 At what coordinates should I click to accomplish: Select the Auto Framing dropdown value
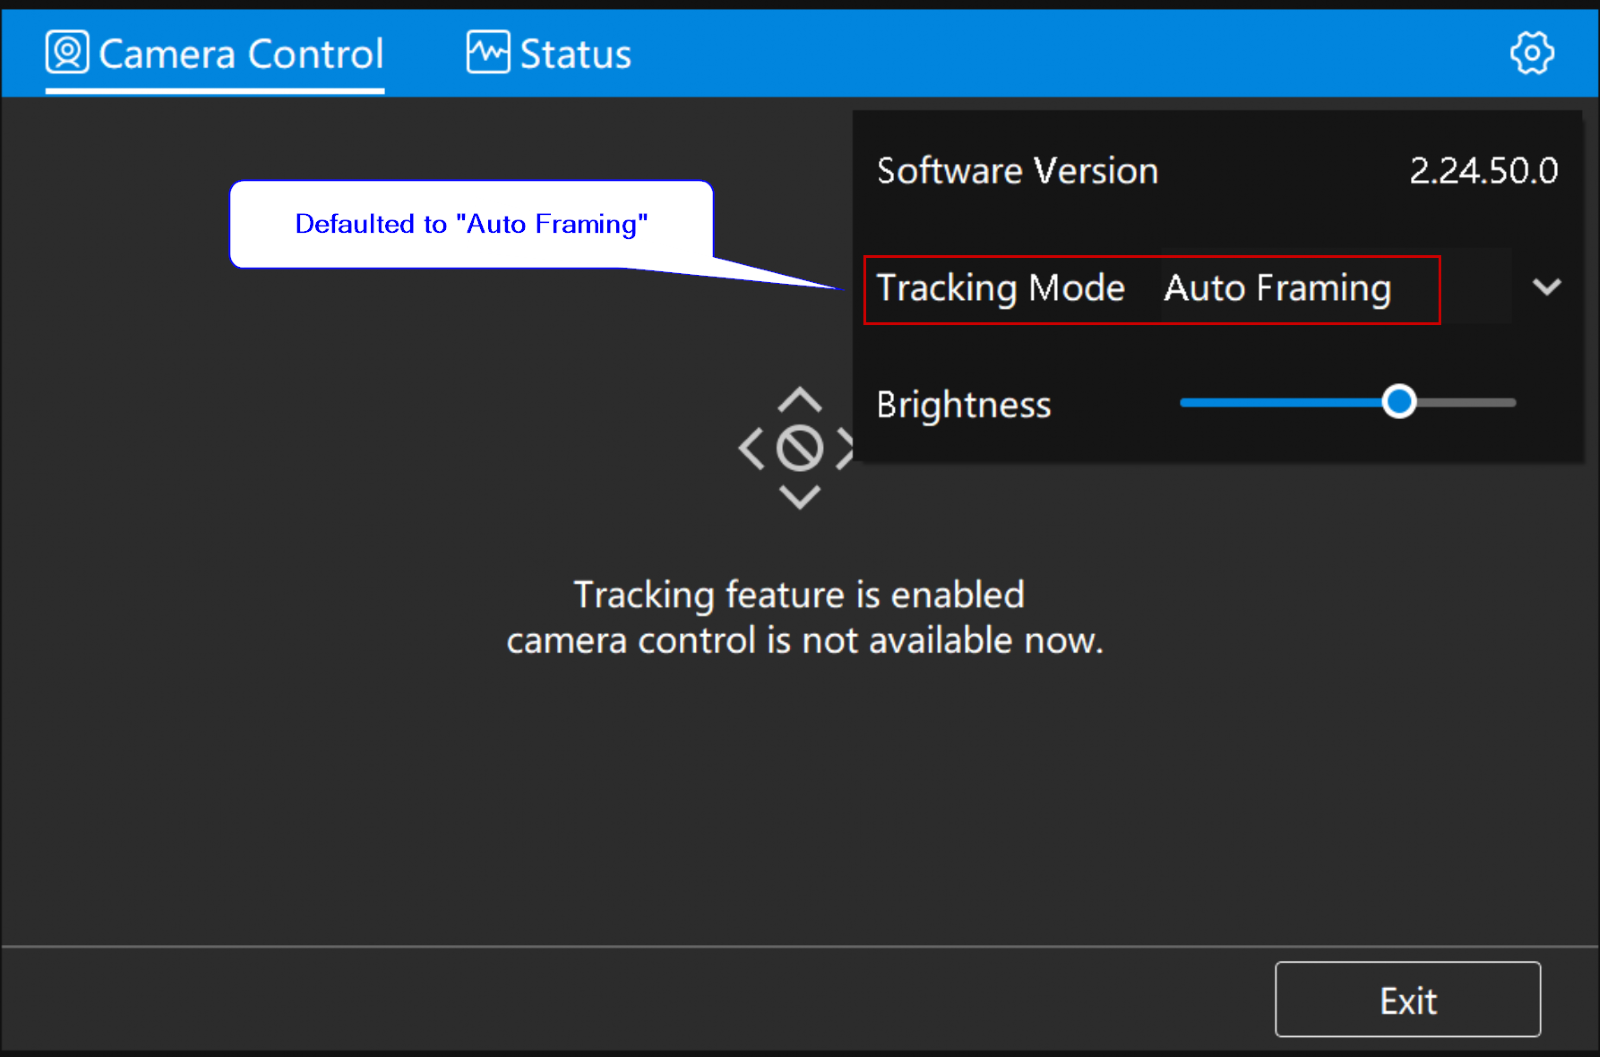(x=1277, y=289)
